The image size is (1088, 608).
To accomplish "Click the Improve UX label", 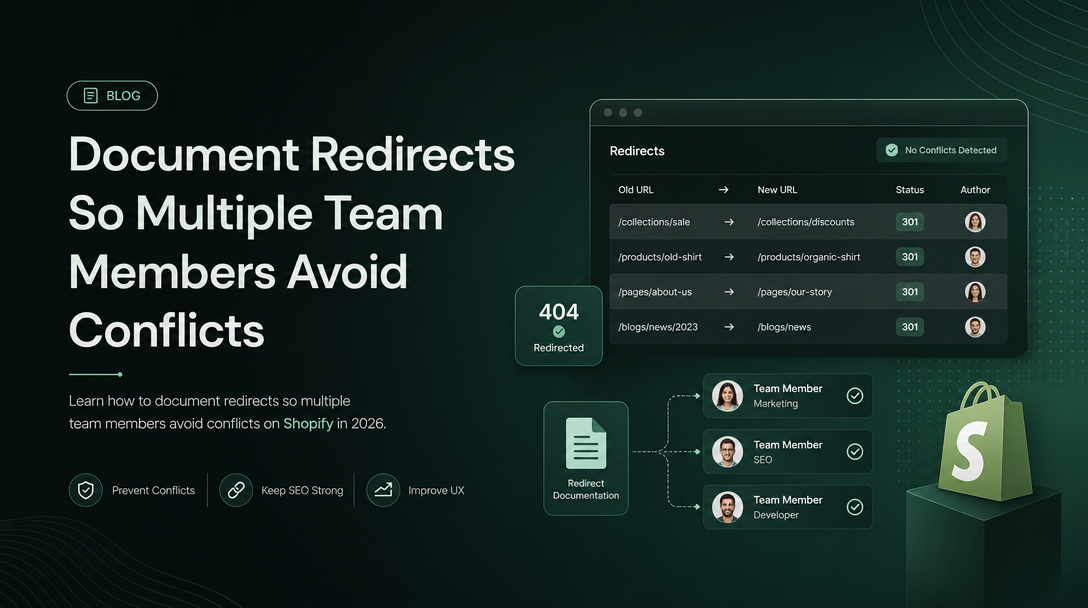I will coord(436,490).
